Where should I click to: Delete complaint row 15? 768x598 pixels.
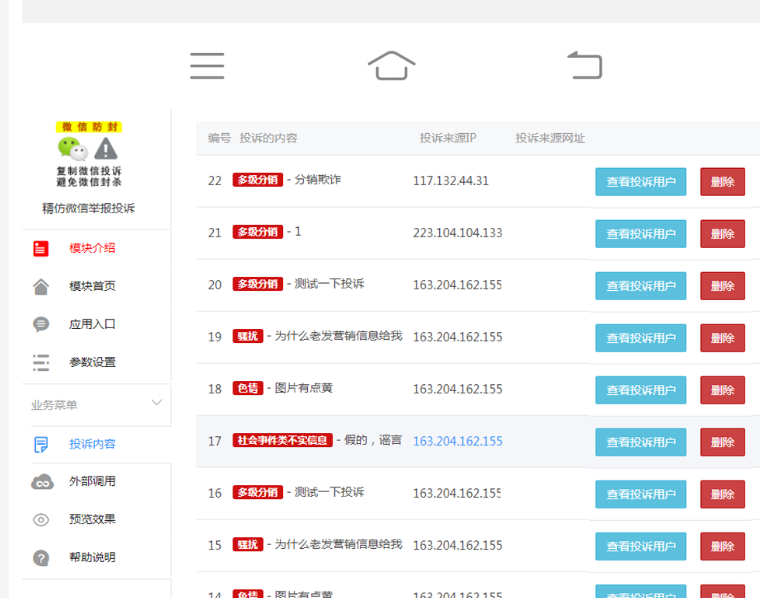click(x=722, y=546)
